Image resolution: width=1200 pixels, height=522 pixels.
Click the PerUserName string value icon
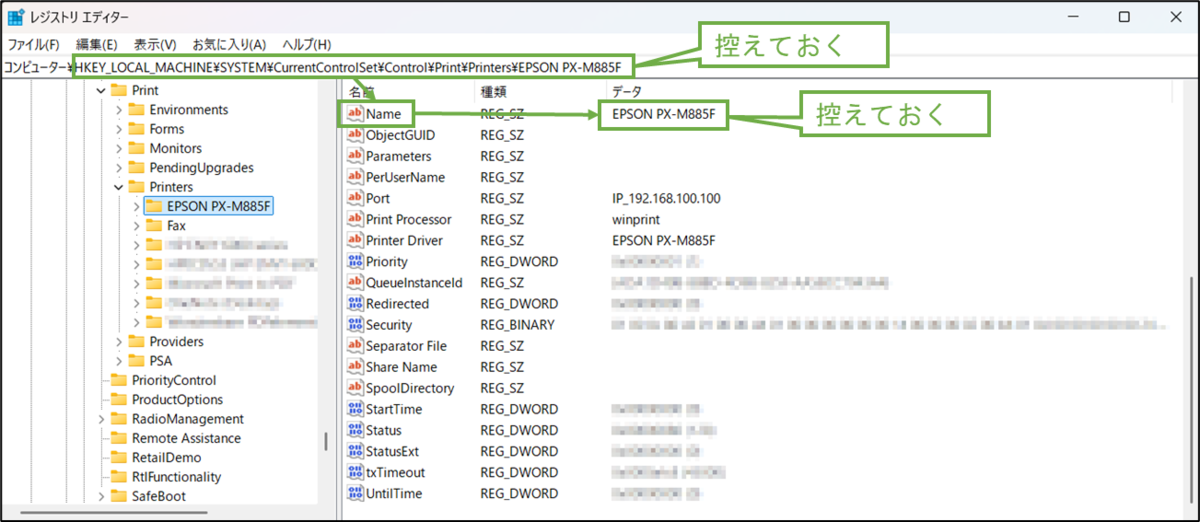tap(355, 177)
